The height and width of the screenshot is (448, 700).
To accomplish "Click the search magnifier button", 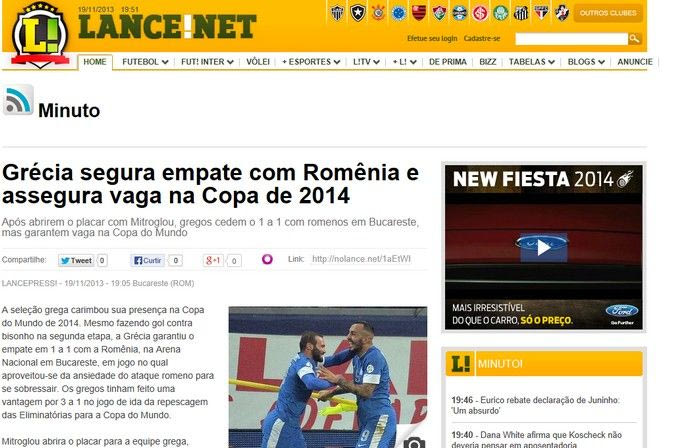I will [x=634, y=39].
